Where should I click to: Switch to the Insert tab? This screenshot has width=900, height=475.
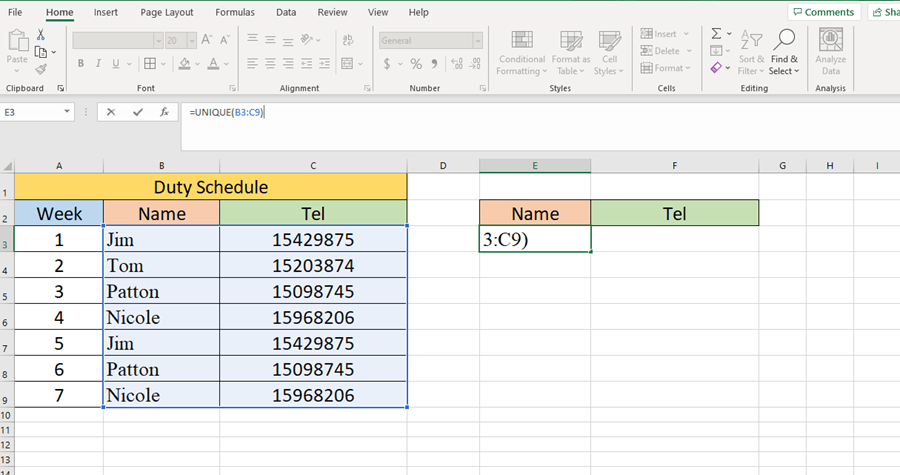tap(106, 12)
